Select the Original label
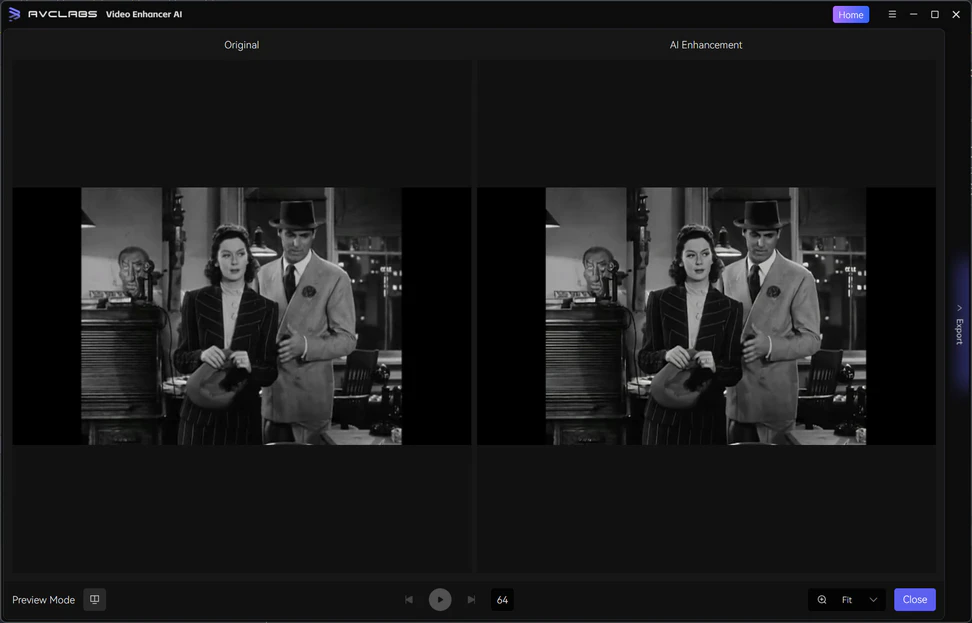 [242, 45]
